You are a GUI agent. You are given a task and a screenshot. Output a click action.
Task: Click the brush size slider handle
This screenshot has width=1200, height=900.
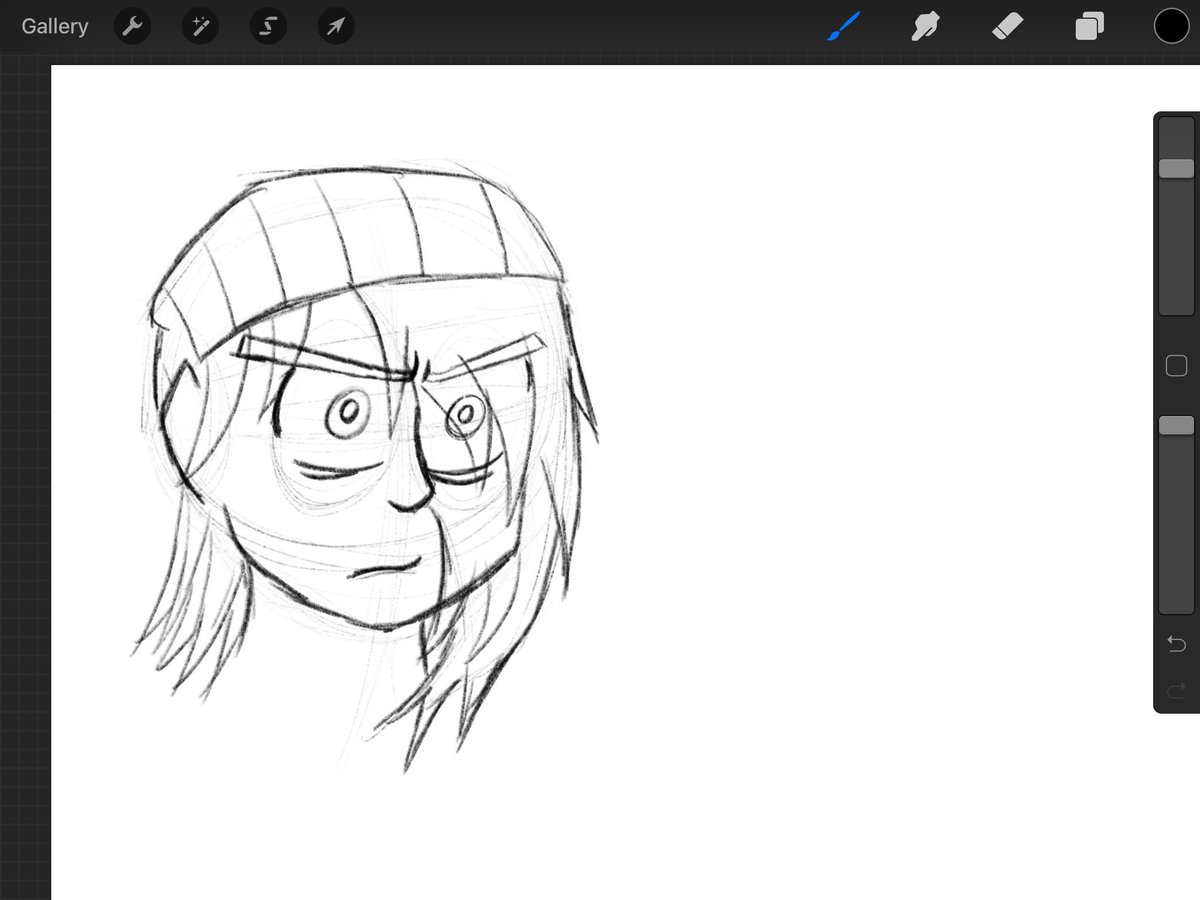(1176, 168)
